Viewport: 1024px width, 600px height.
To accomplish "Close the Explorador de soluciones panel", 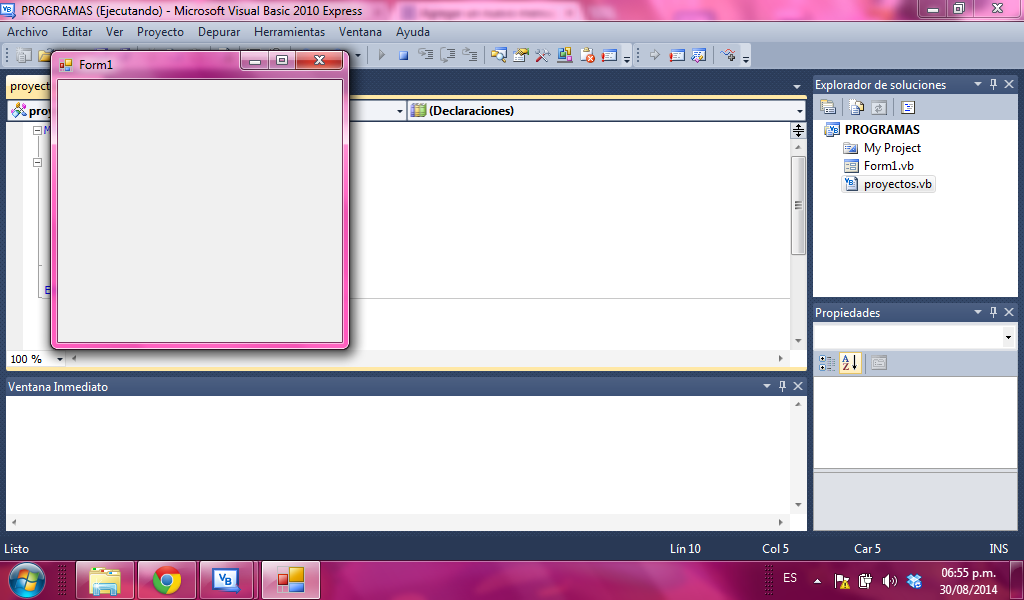I will pos(1009,84).
